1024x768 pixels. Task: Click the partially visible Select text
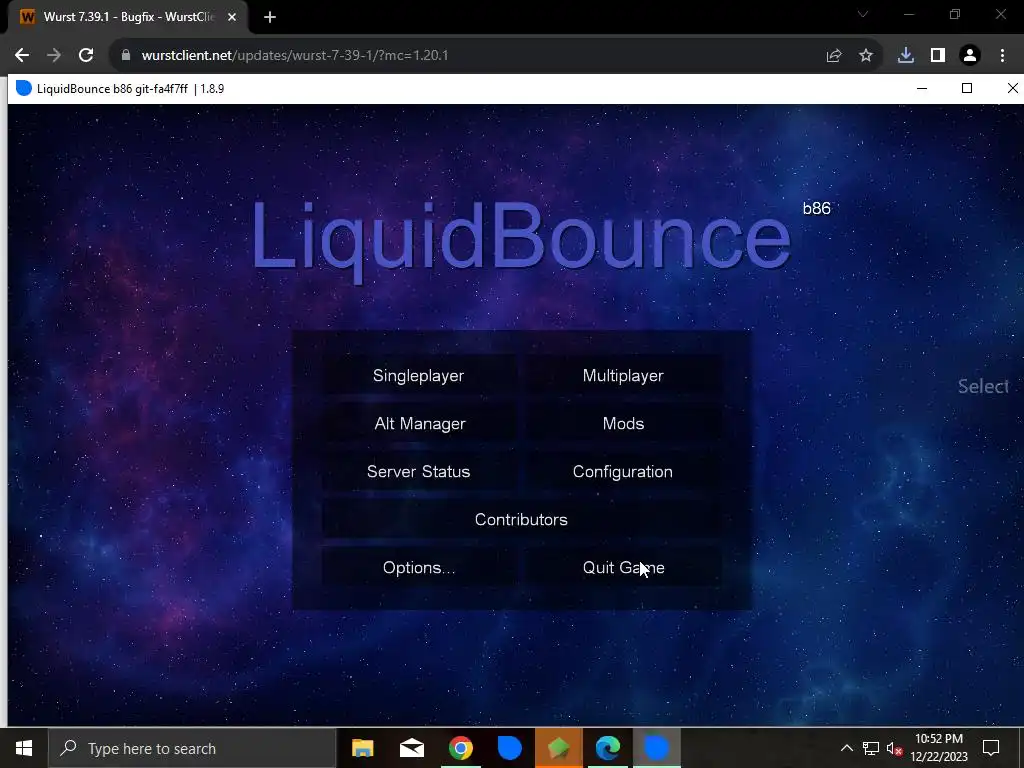point(984,386)
